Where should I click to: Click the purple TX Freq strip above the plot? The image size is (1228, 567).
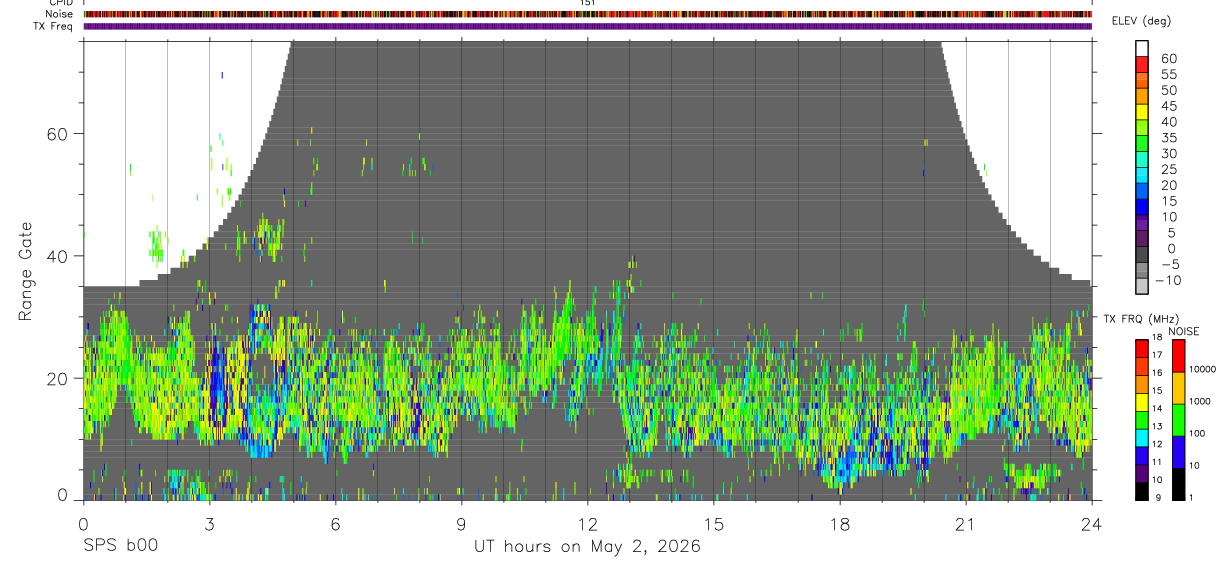coord(588,26)
